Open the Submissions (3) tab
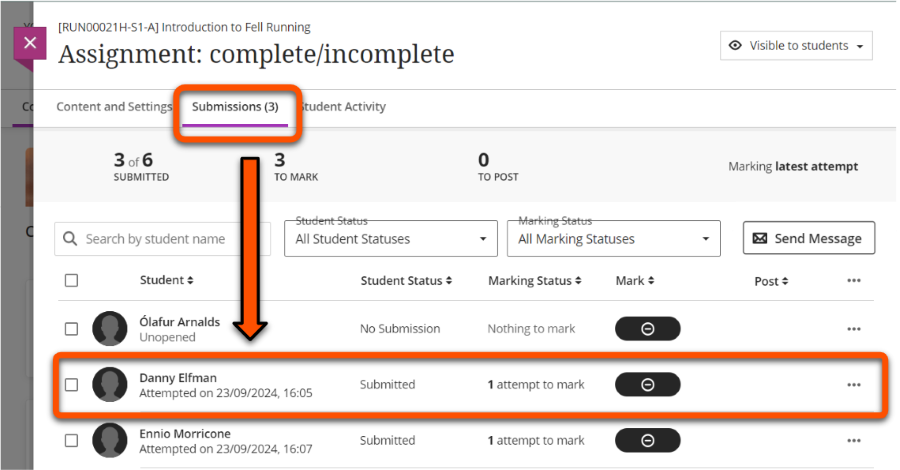Screen dimensions: 900x470 click(x=235, y=107)
